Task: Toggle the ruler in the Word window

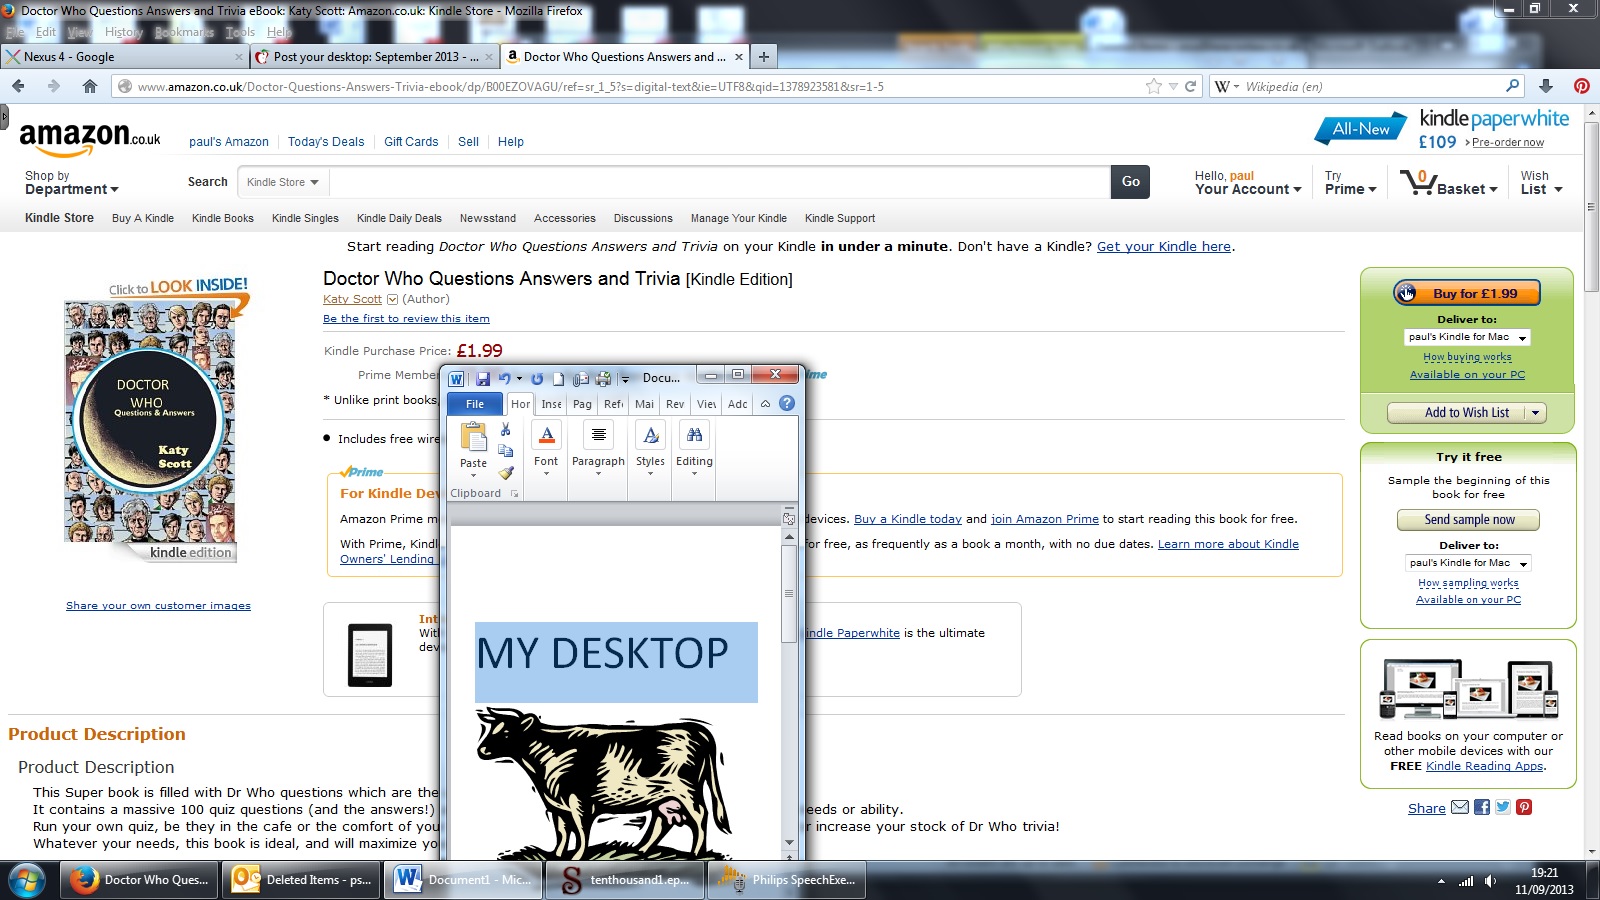Action: pos(789,517)
